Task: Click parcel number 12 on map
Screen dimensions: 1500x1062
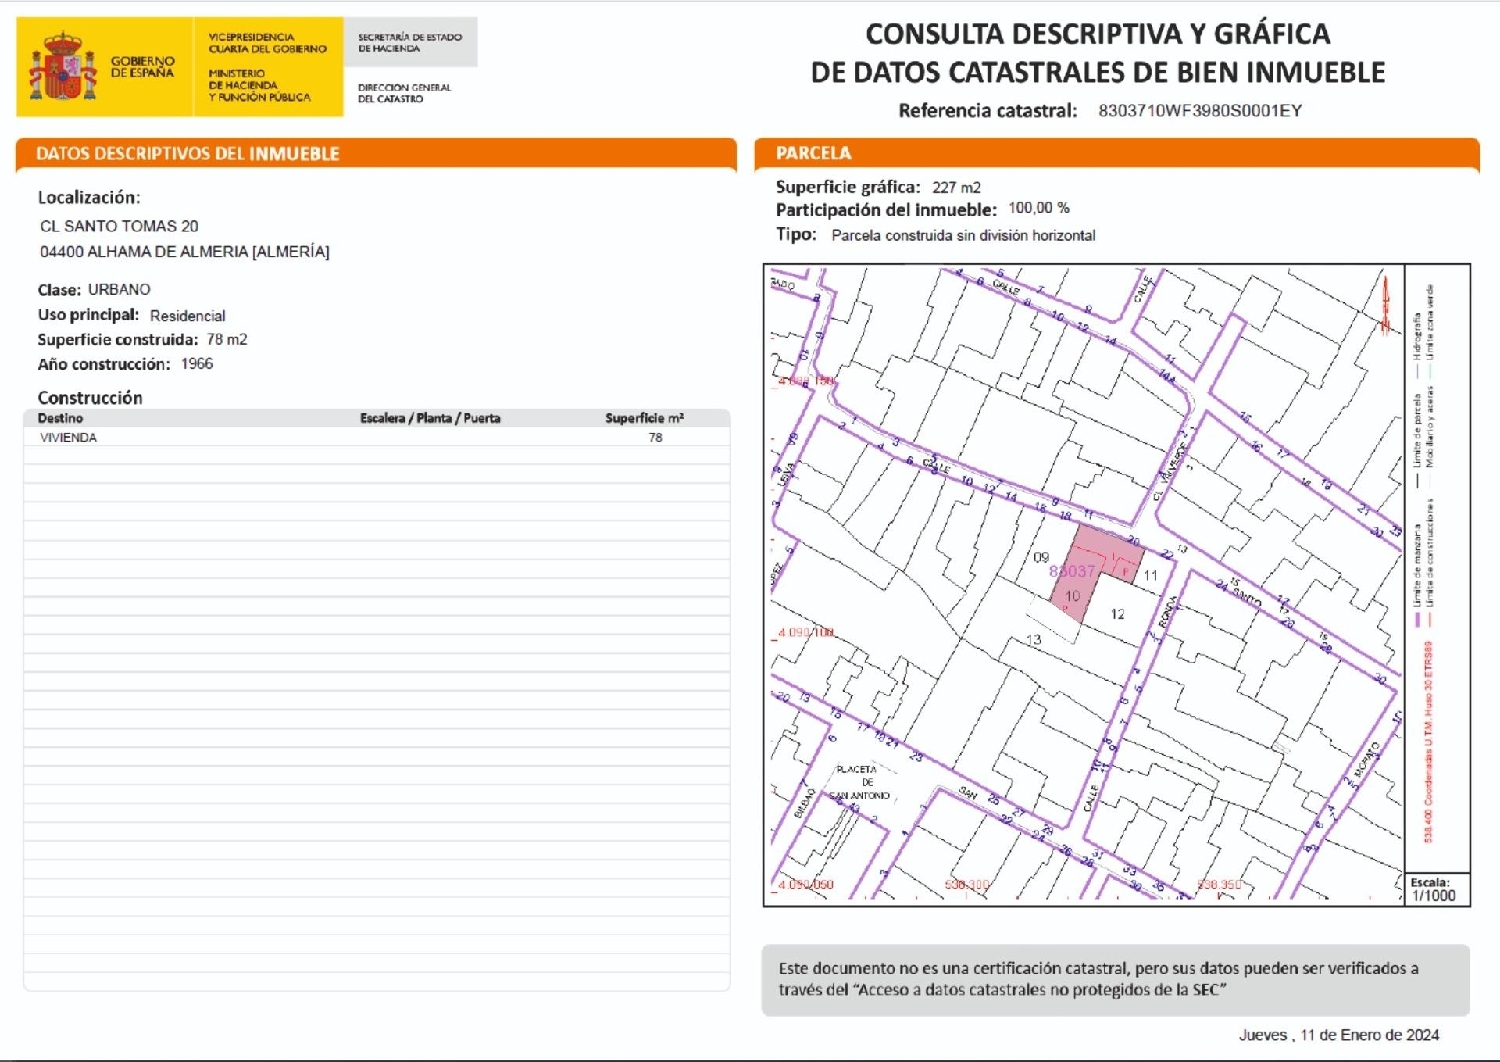Action: (1117, 614)
